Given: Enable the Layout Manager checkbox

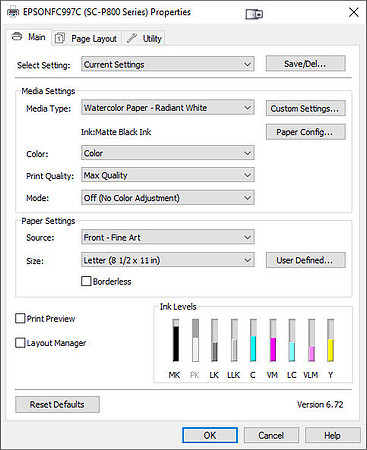Looking at the screenshot, I should click(20, 343).
